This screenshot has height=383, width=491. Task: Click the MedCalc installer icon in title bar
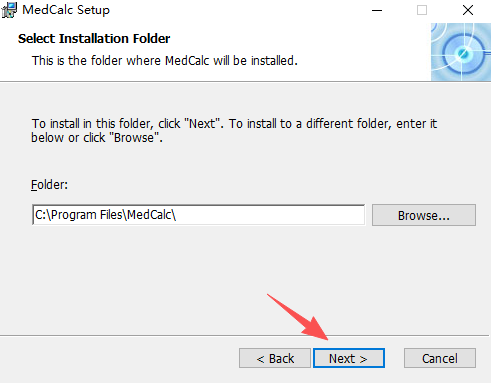point(9,10)
